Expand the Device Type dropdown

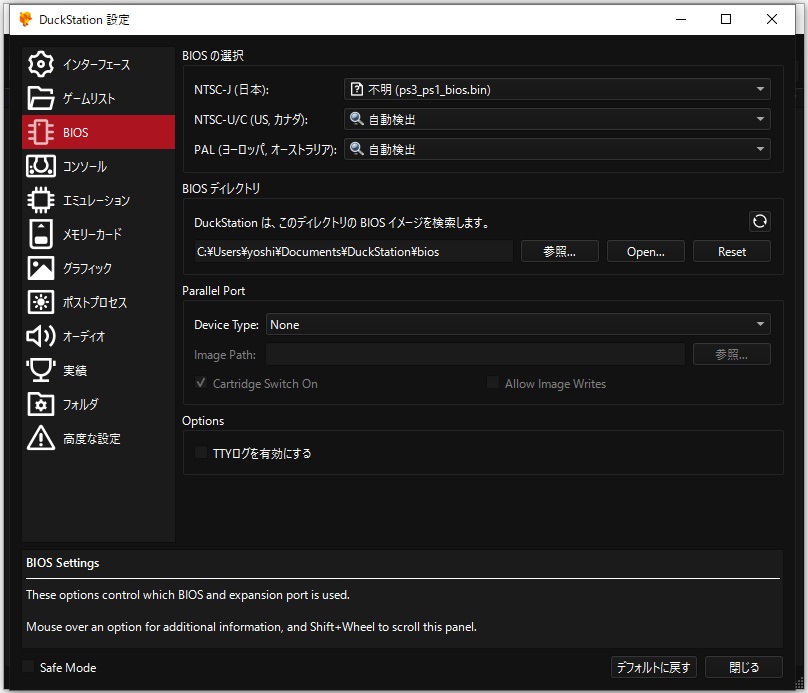(518, 324)
